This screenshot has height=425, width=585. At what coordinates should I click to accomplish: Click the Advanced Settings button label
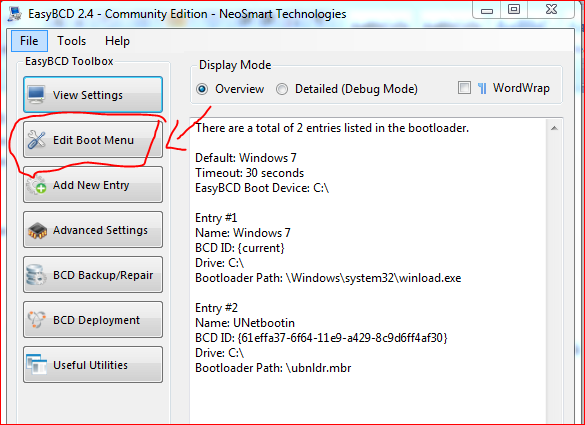coord(100,230)
